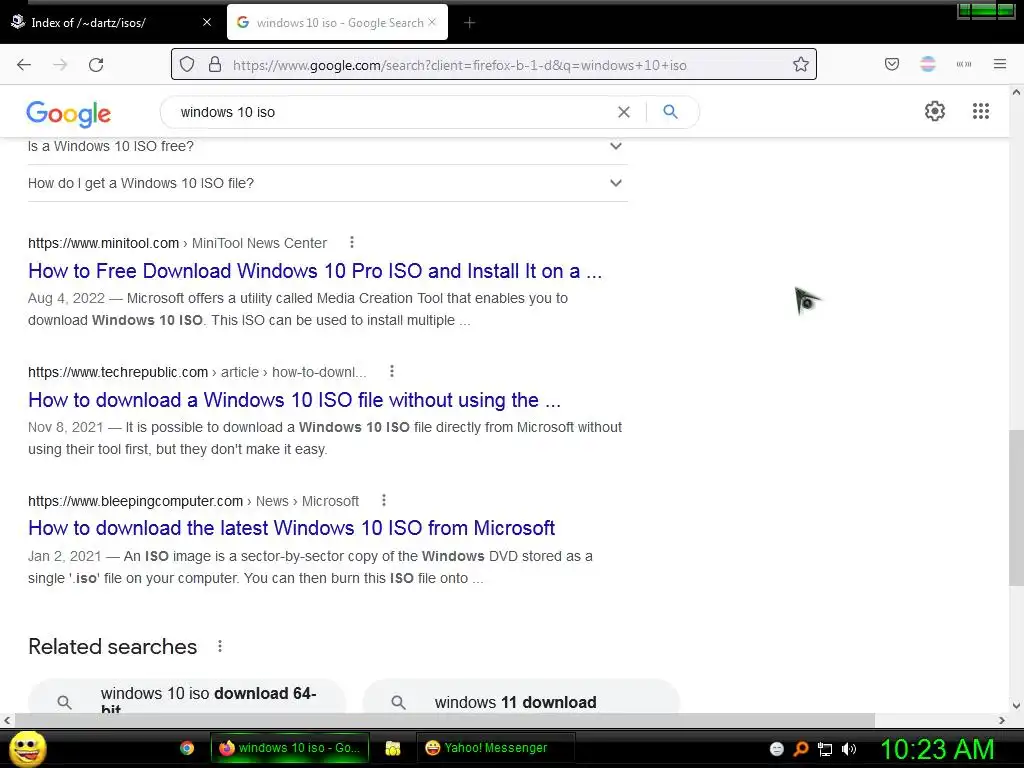The height and width of the screenshot is (768, 1024).
Task: Click the scroll-down arrow of the page
Action: (x=1016, y=705)
